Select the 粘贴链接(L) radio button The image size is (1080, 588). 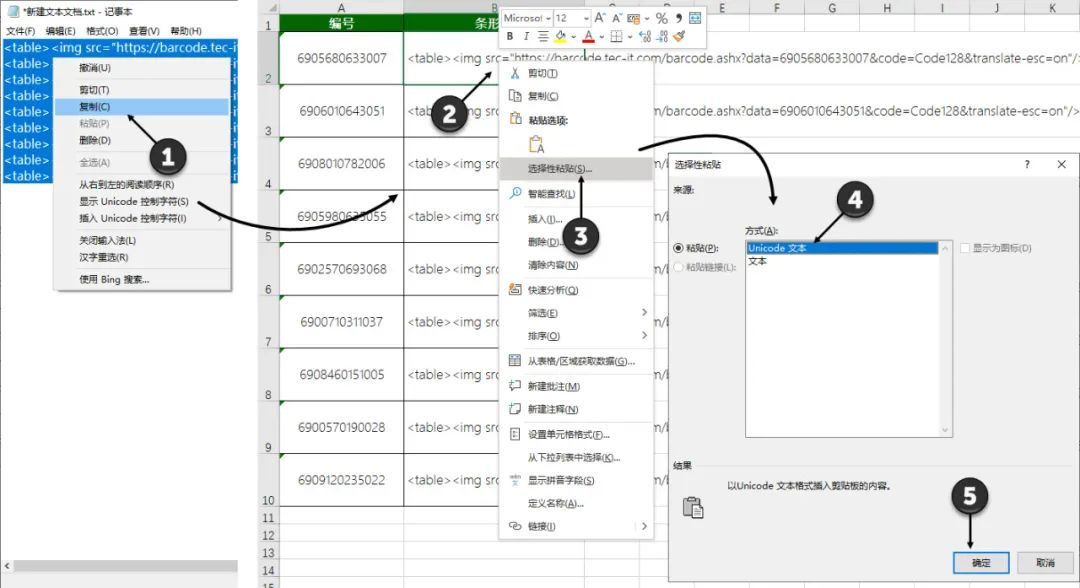click(x=678, y=267)
